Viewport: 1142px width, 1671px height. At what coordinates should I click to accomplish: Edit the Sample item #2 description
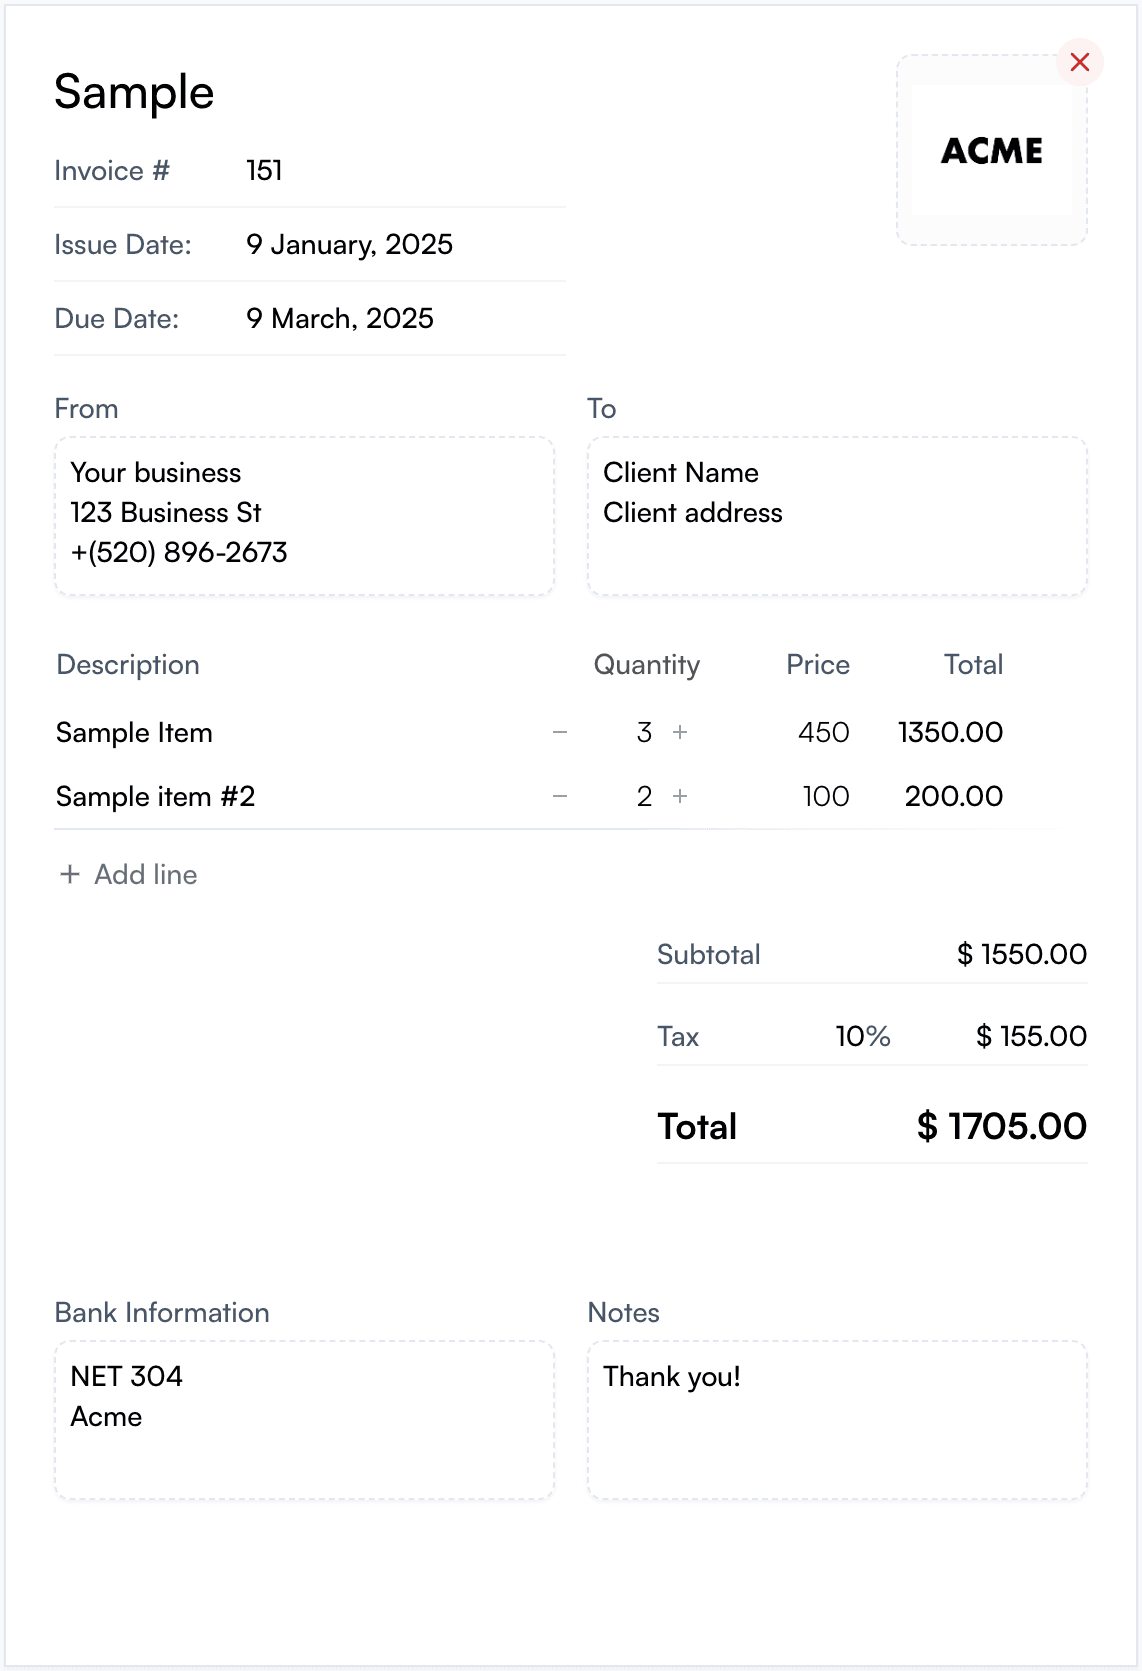[x=156, y=797]
